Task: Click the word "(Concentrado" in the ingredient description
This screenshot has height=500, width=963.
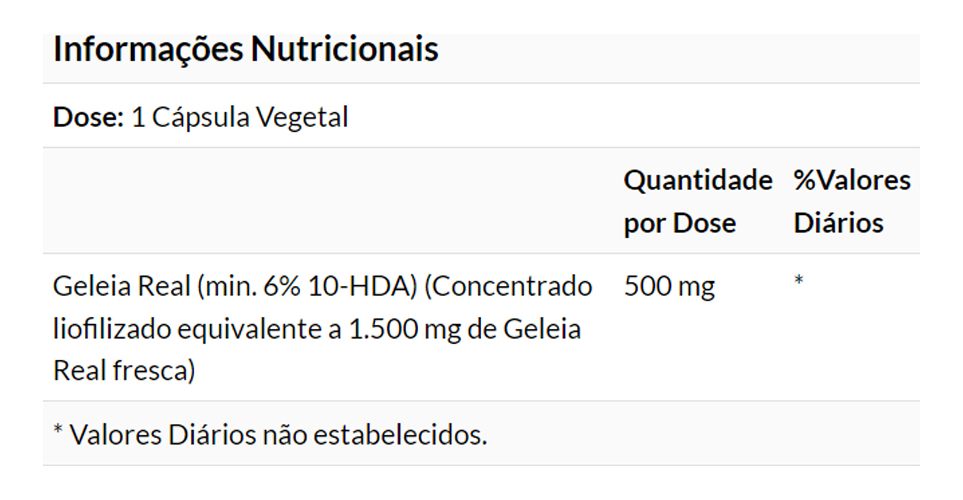Action: click(x=509, y=287)
